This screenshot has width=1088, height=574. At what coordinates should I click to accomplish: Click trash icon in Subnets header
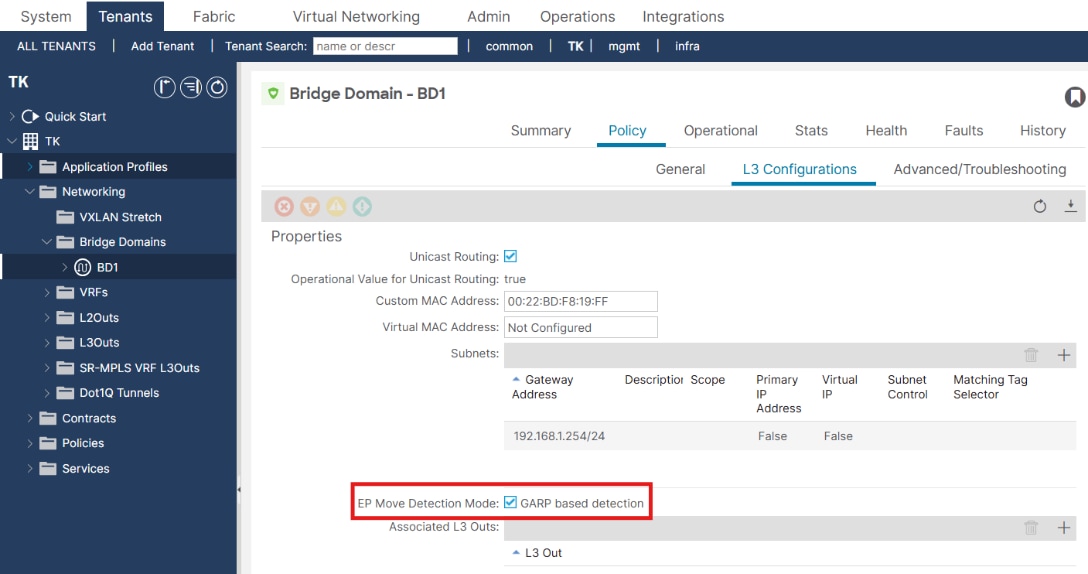click(x=1031, y=355)
